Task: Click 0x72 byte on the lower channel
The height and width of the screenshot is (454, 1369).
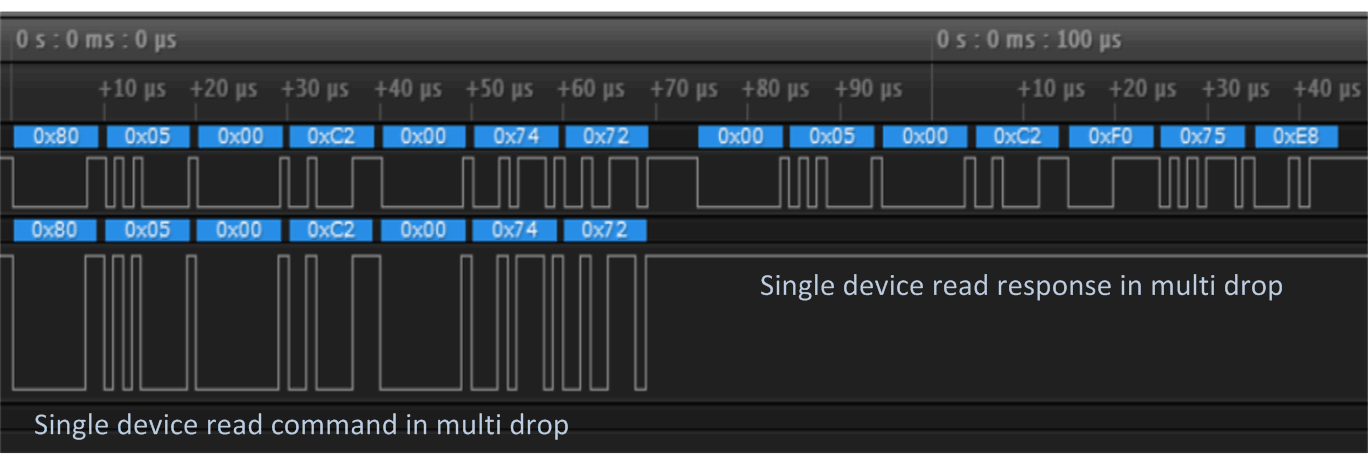Action: point(606,230)
